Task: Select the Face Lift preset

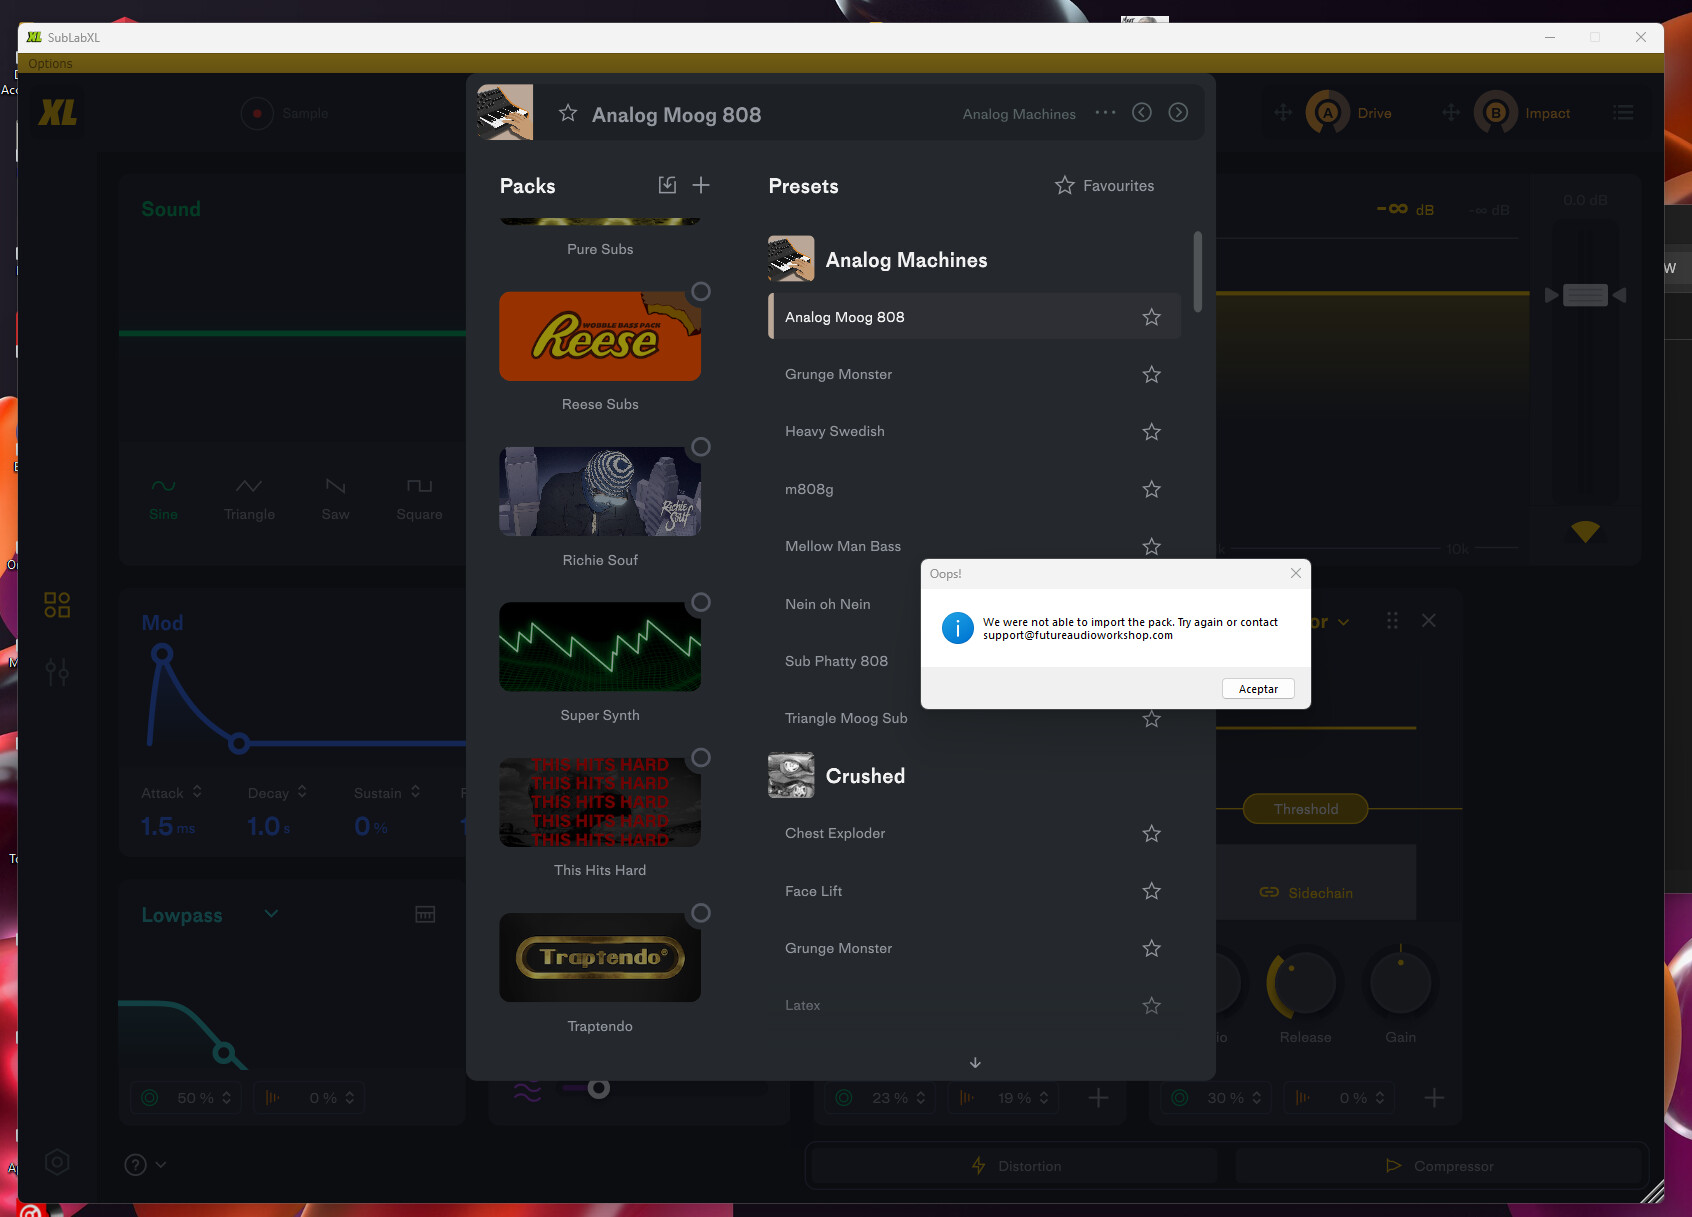Action: (974, 891)
